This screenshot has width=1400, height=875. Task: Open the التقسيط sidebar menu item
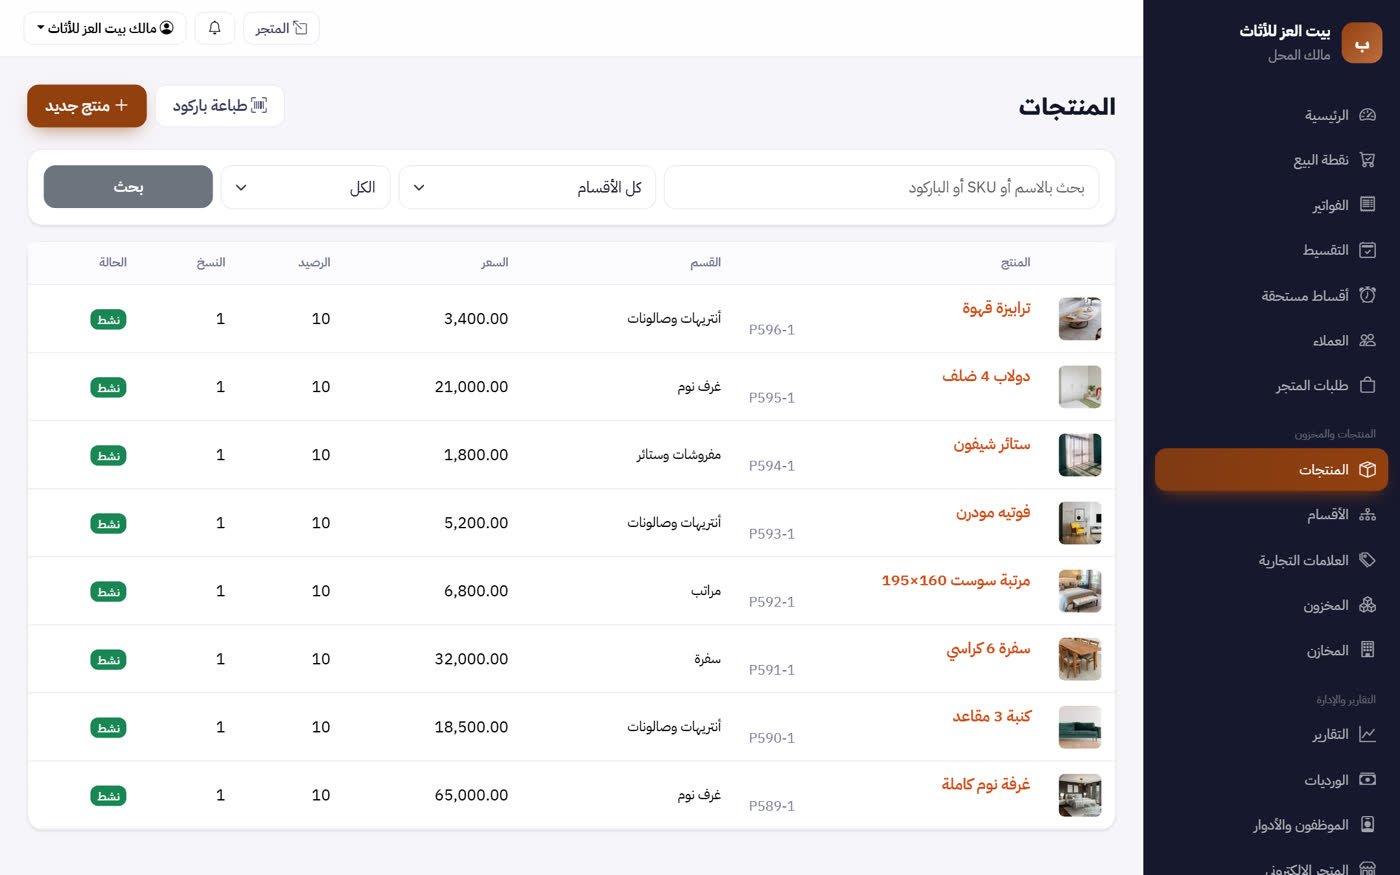click(x=1271, y=250)
